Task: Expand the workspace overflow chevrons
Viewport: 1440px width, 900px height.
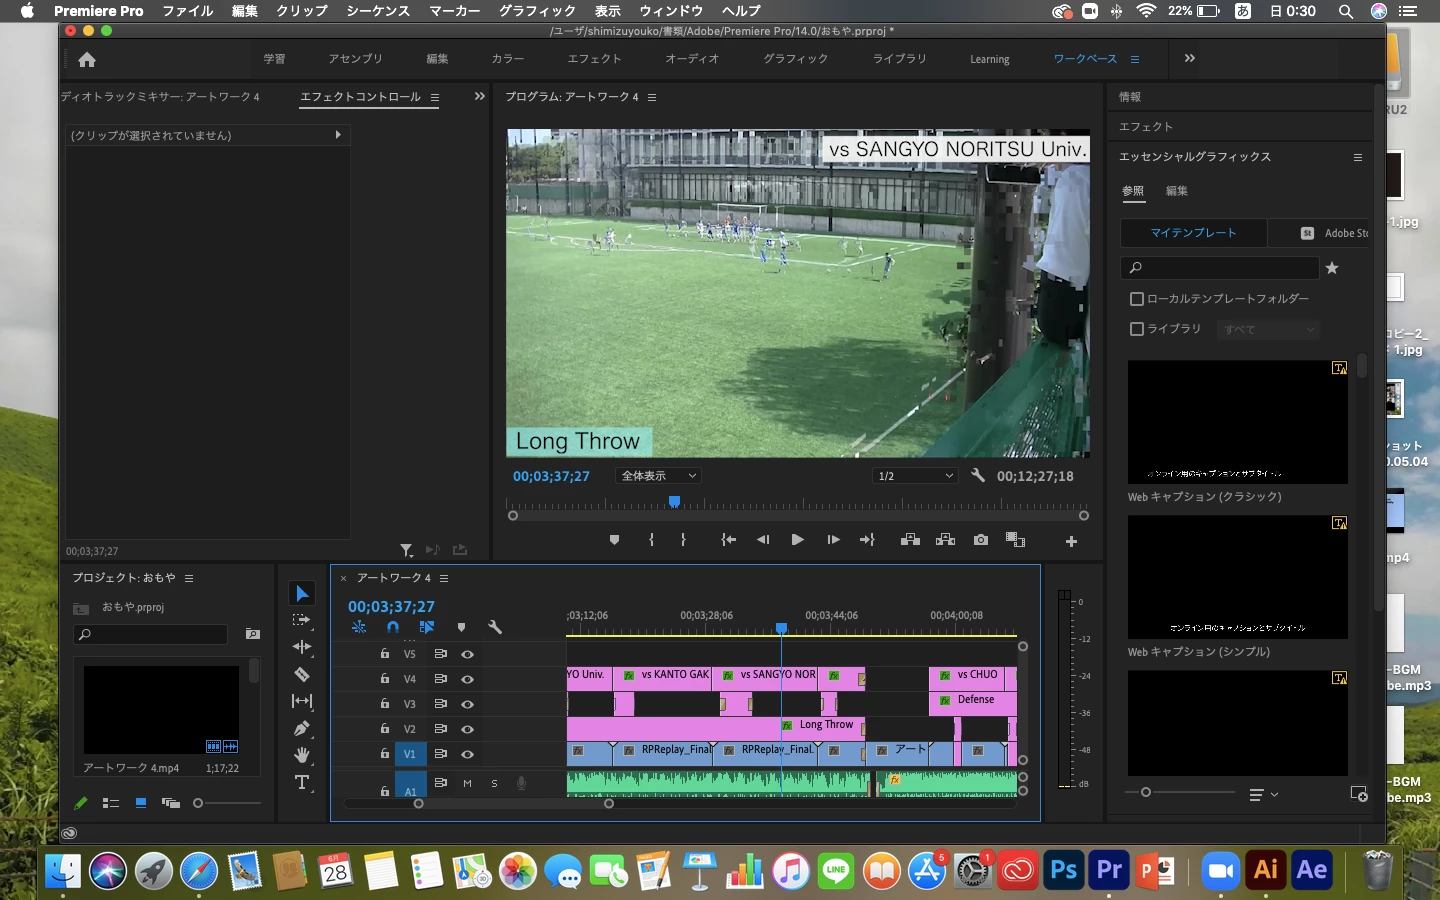Action: click(1189, 59)
